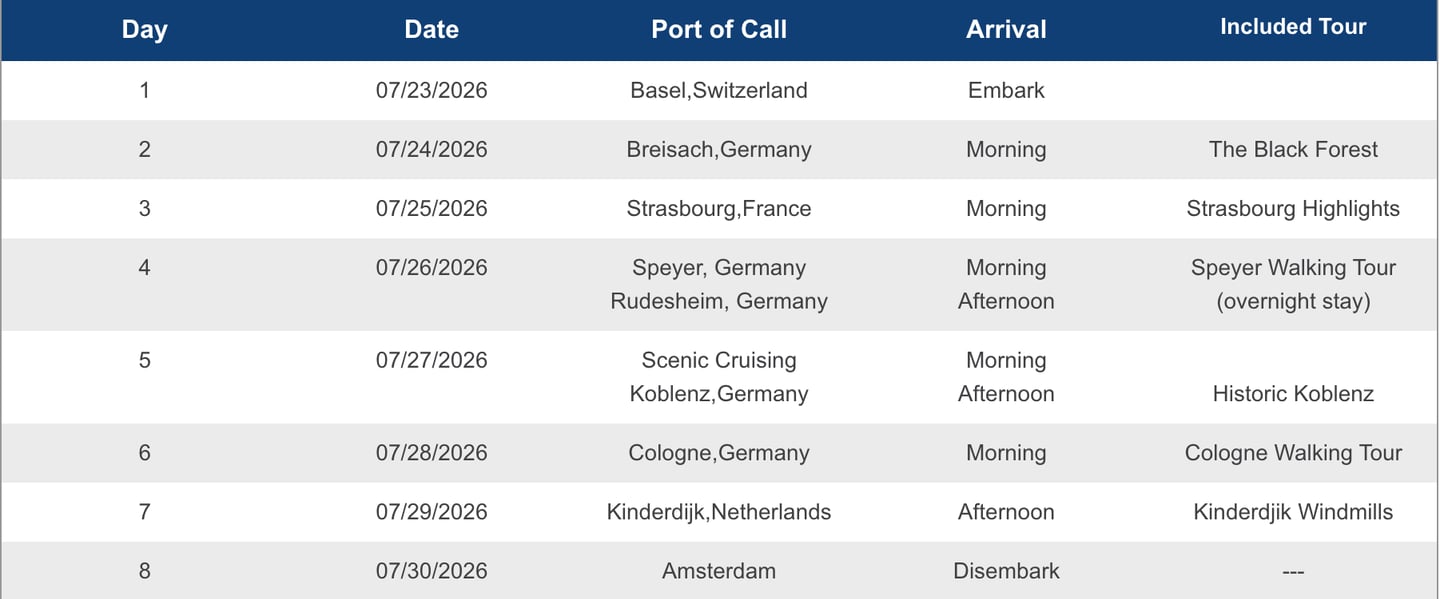This screenshot has height=599, width=1440.
Task: Click the Embark arrival cell
Action: tap(1006, 90)
